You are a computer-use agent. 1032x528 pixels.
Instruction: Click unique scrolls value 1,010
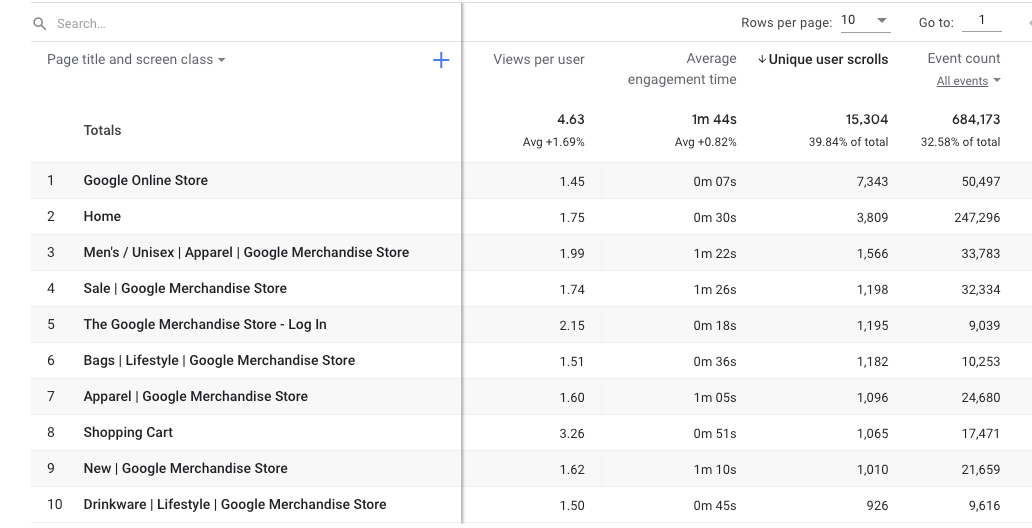point(872,470)
